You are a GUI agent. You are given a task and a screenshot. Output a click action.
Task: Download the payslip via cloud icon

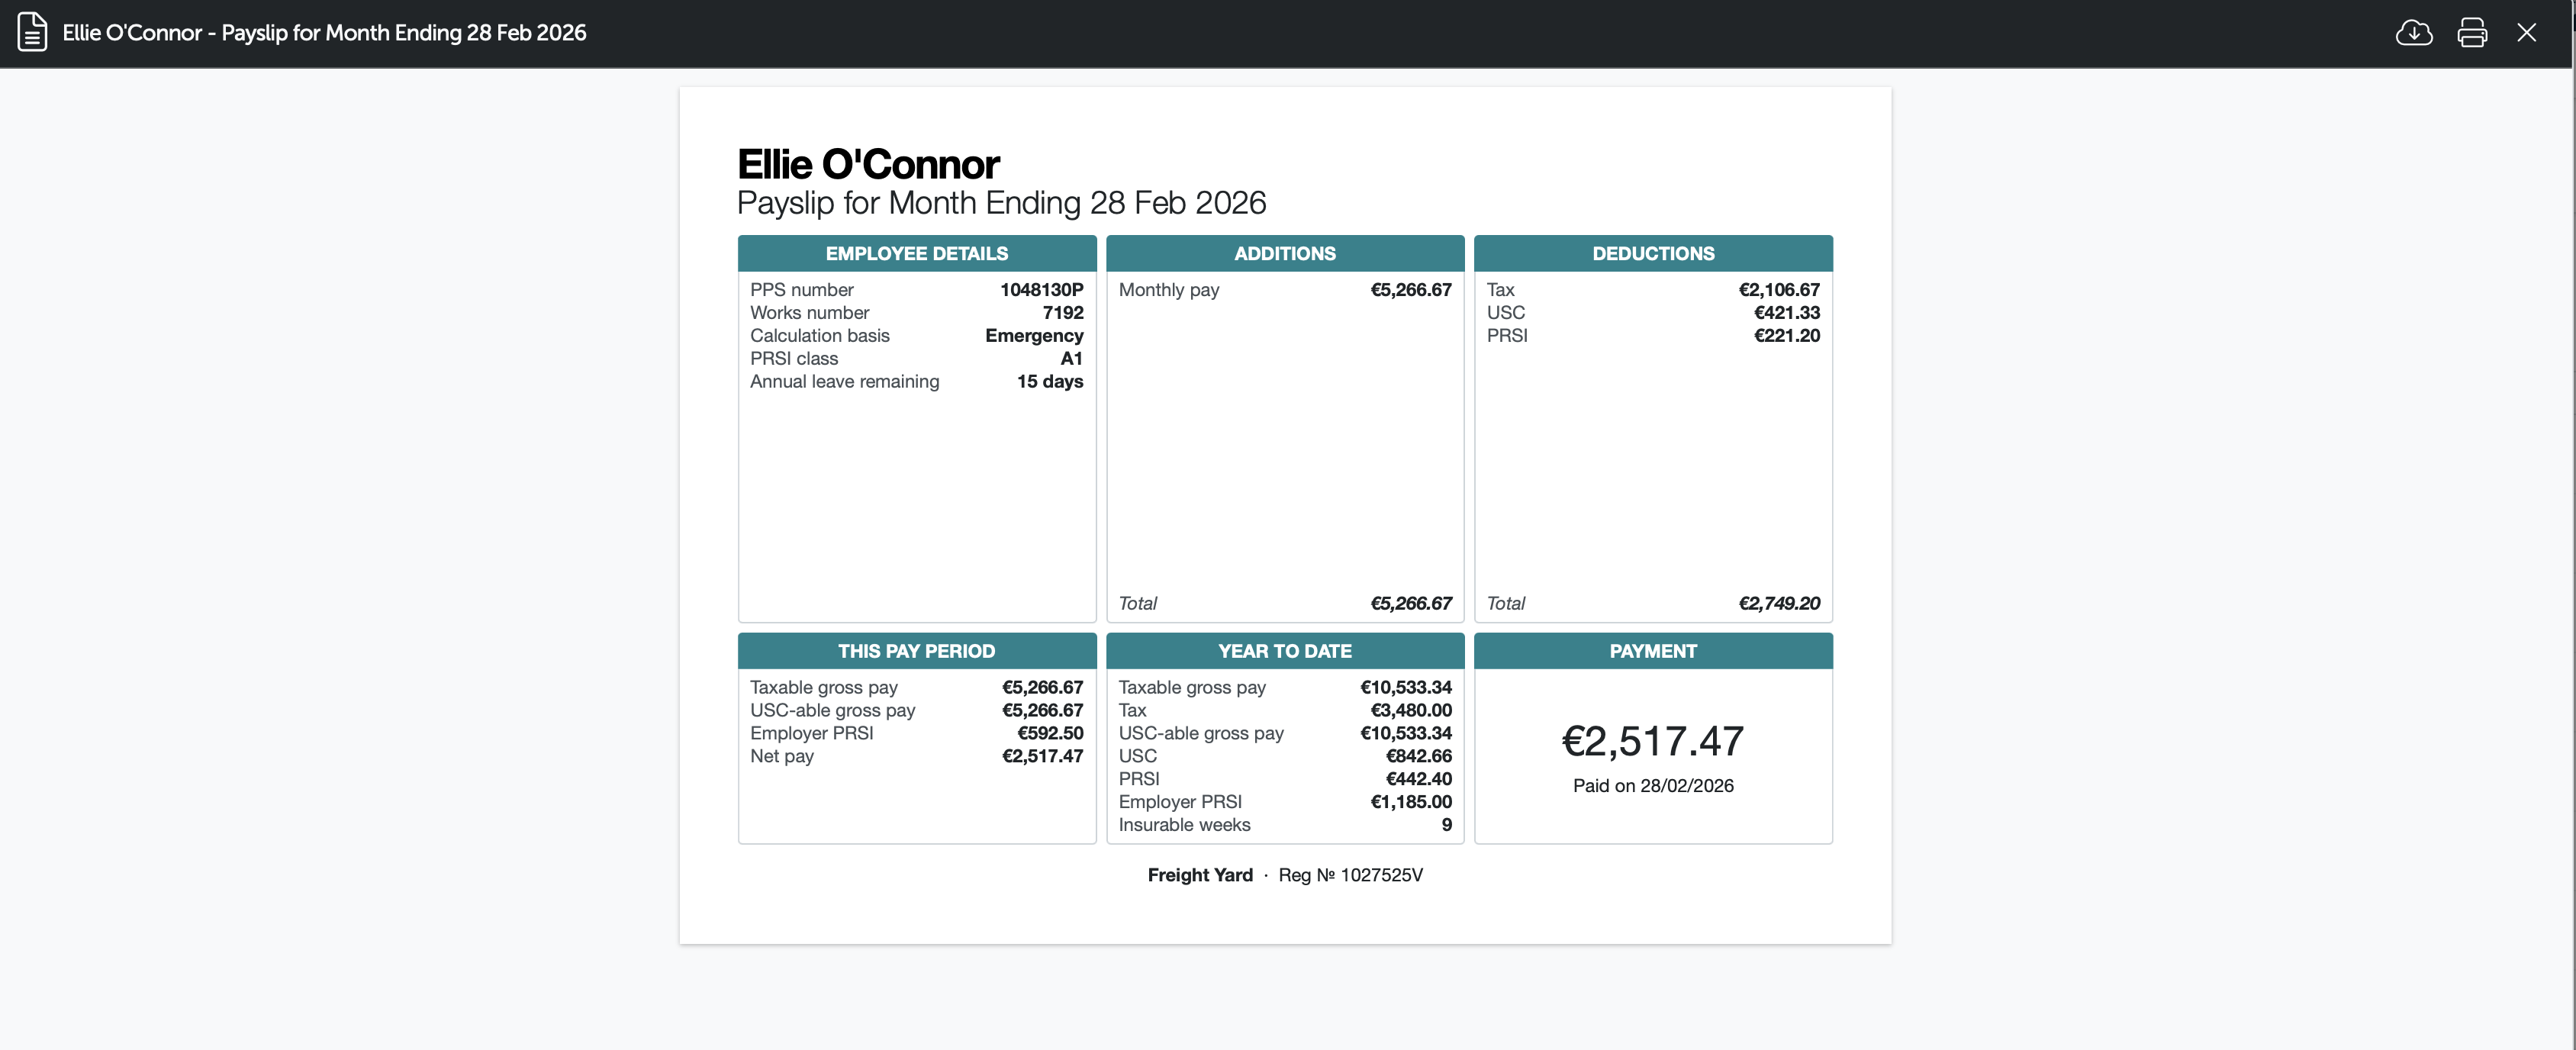click(x=2413, y=33)
